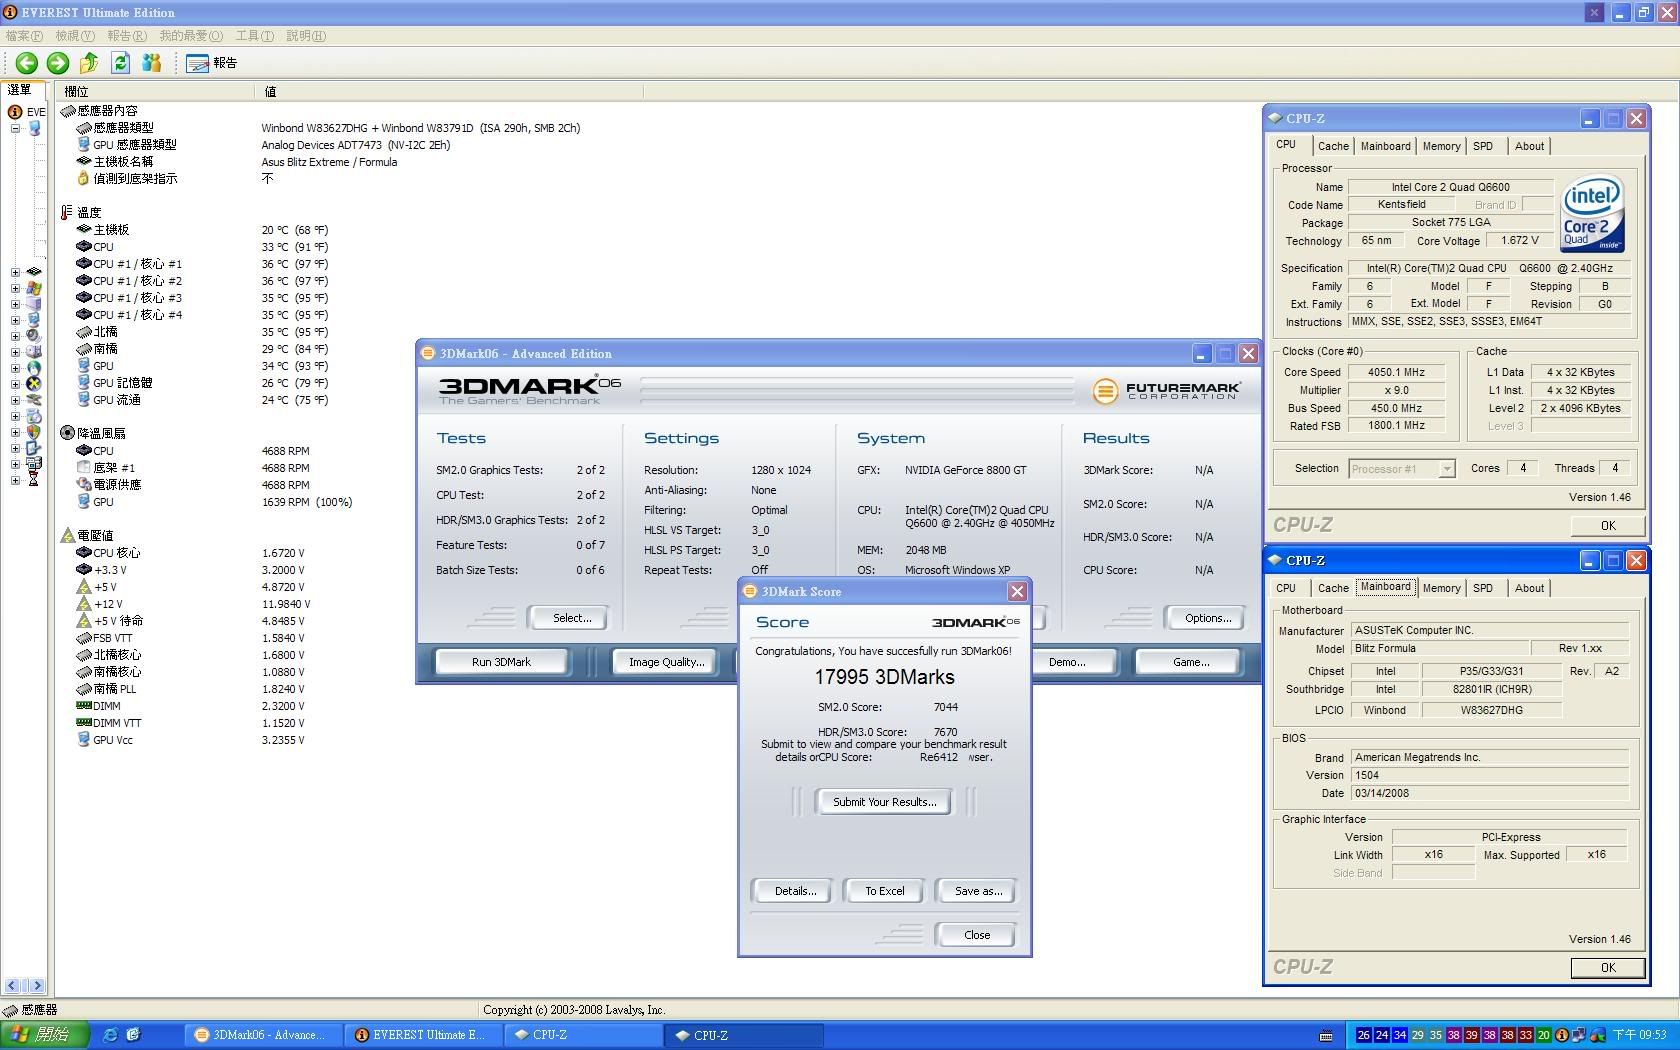Click the Refresh icon in EVEREST toolbar
The width and height of the screenshot is (1680, 1050).
(x=120, y=63)
